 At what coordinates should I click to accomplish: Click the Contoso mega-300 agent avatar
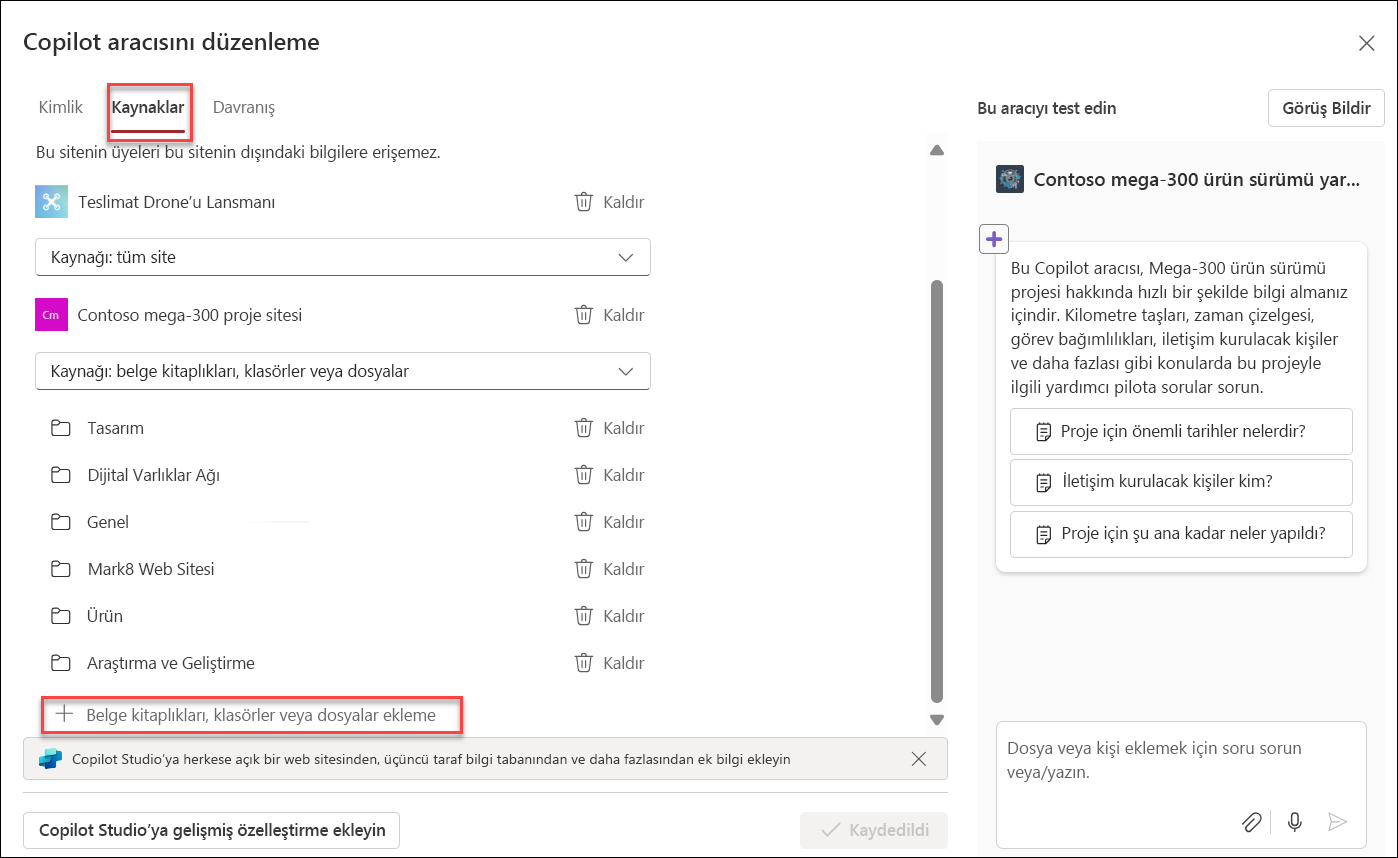point(1010,180)
